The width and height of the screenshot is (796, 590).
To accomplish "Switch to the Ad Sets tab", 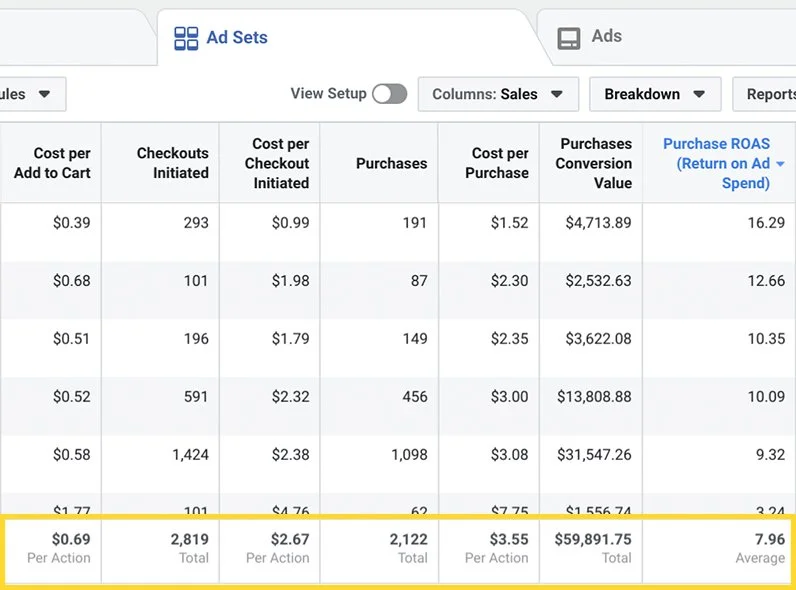I will (236, 38).
